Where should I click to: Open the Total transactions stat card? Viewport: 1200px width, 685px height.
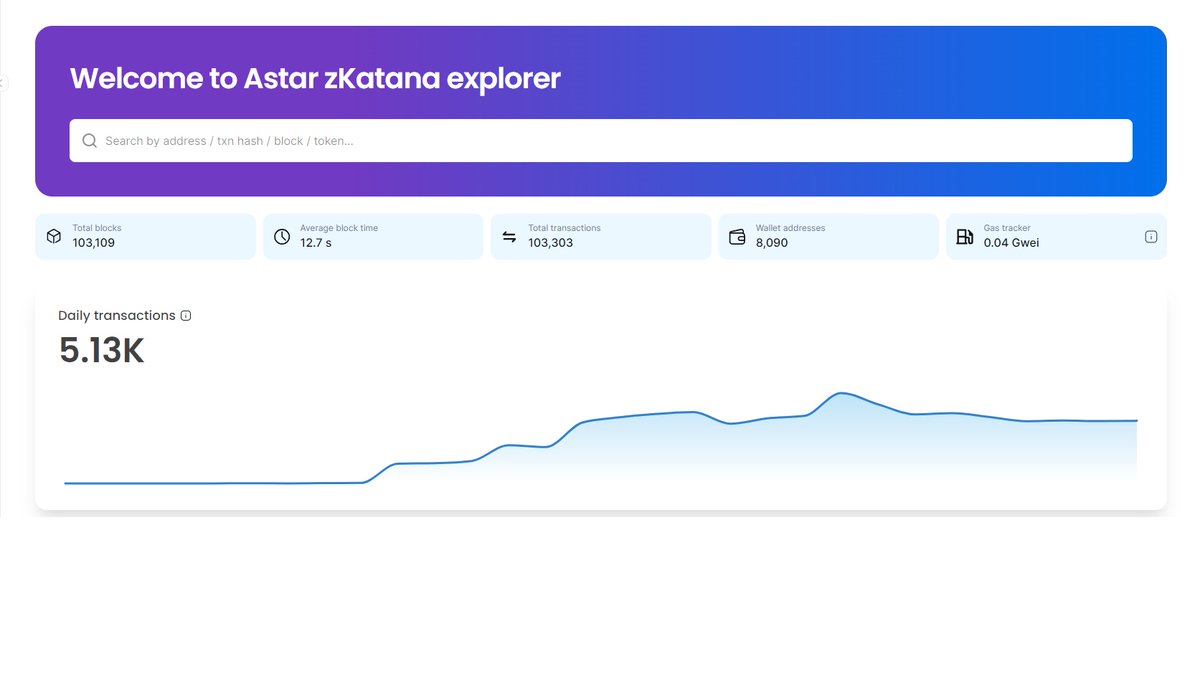tap(601, 237)
